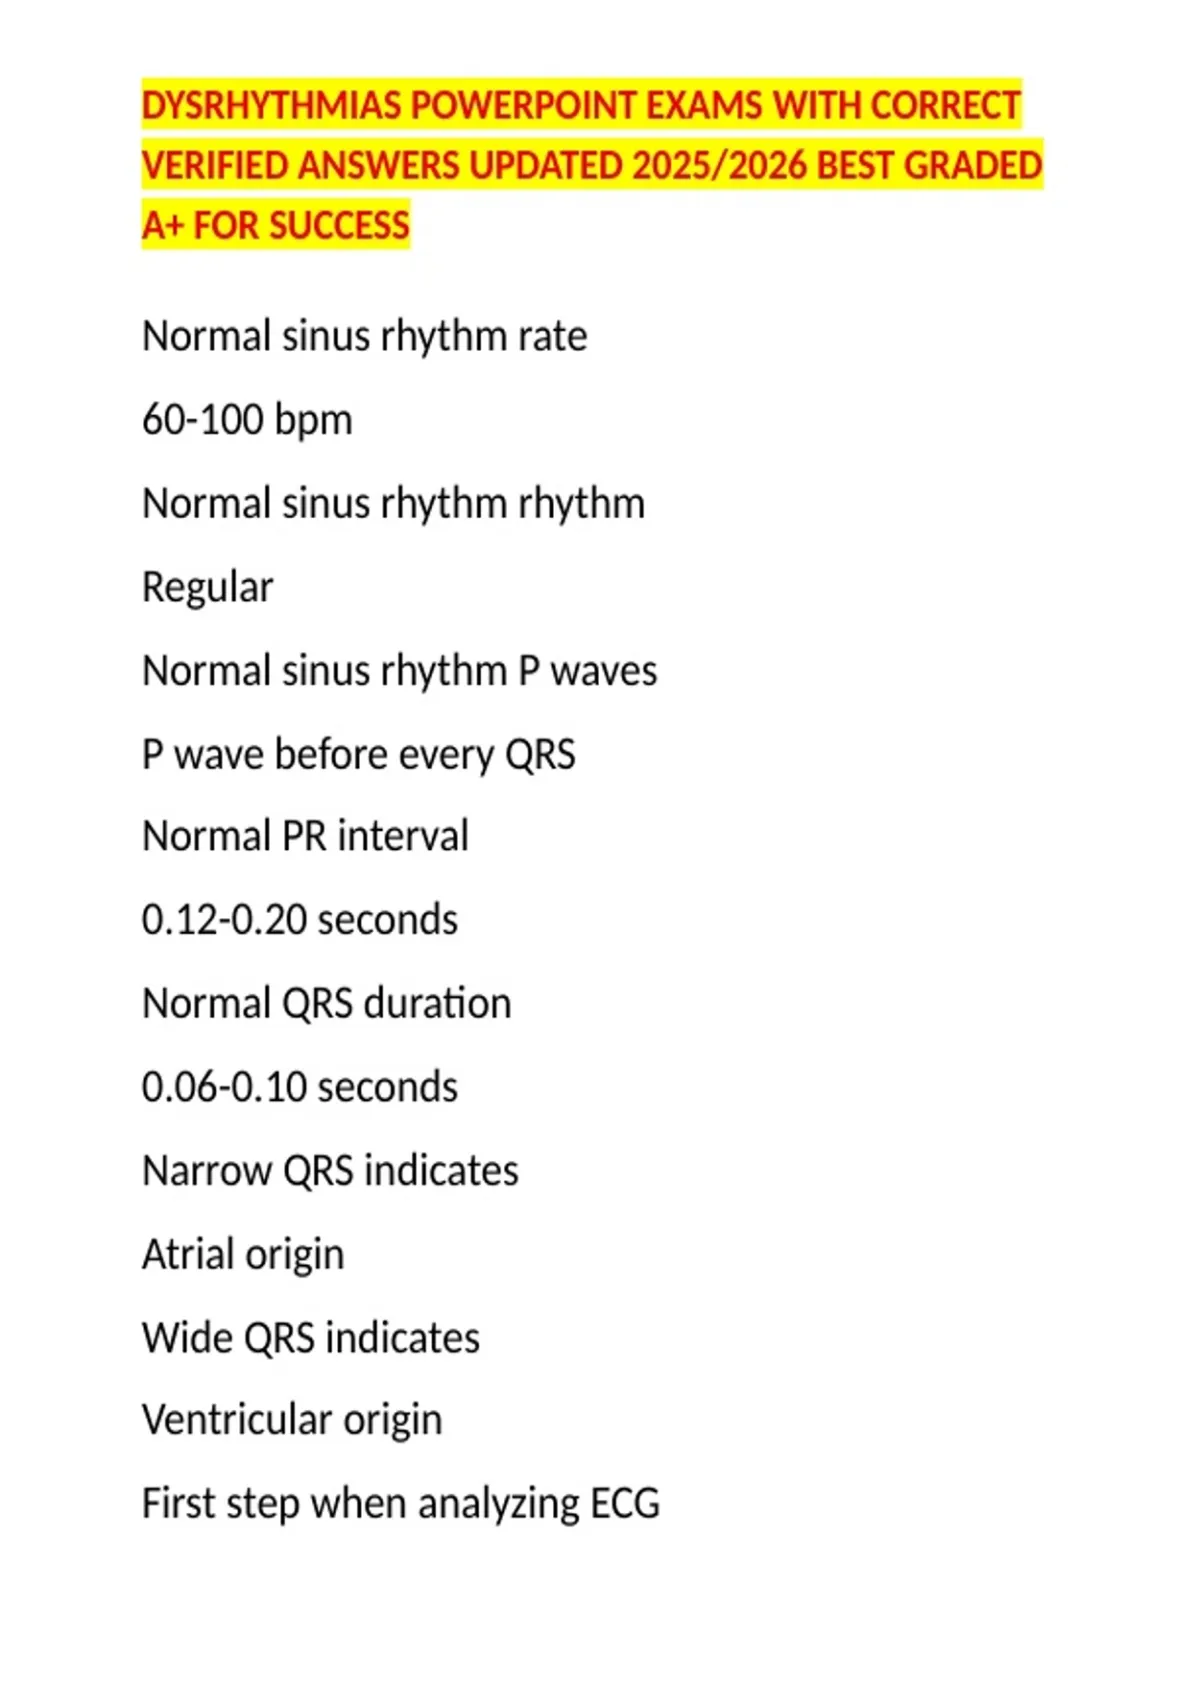Click the answer '0.06-0.10 seconds'
Image resolution: width=1200 pixels, height=1700 pixels.
click(x=299, y=1087)
